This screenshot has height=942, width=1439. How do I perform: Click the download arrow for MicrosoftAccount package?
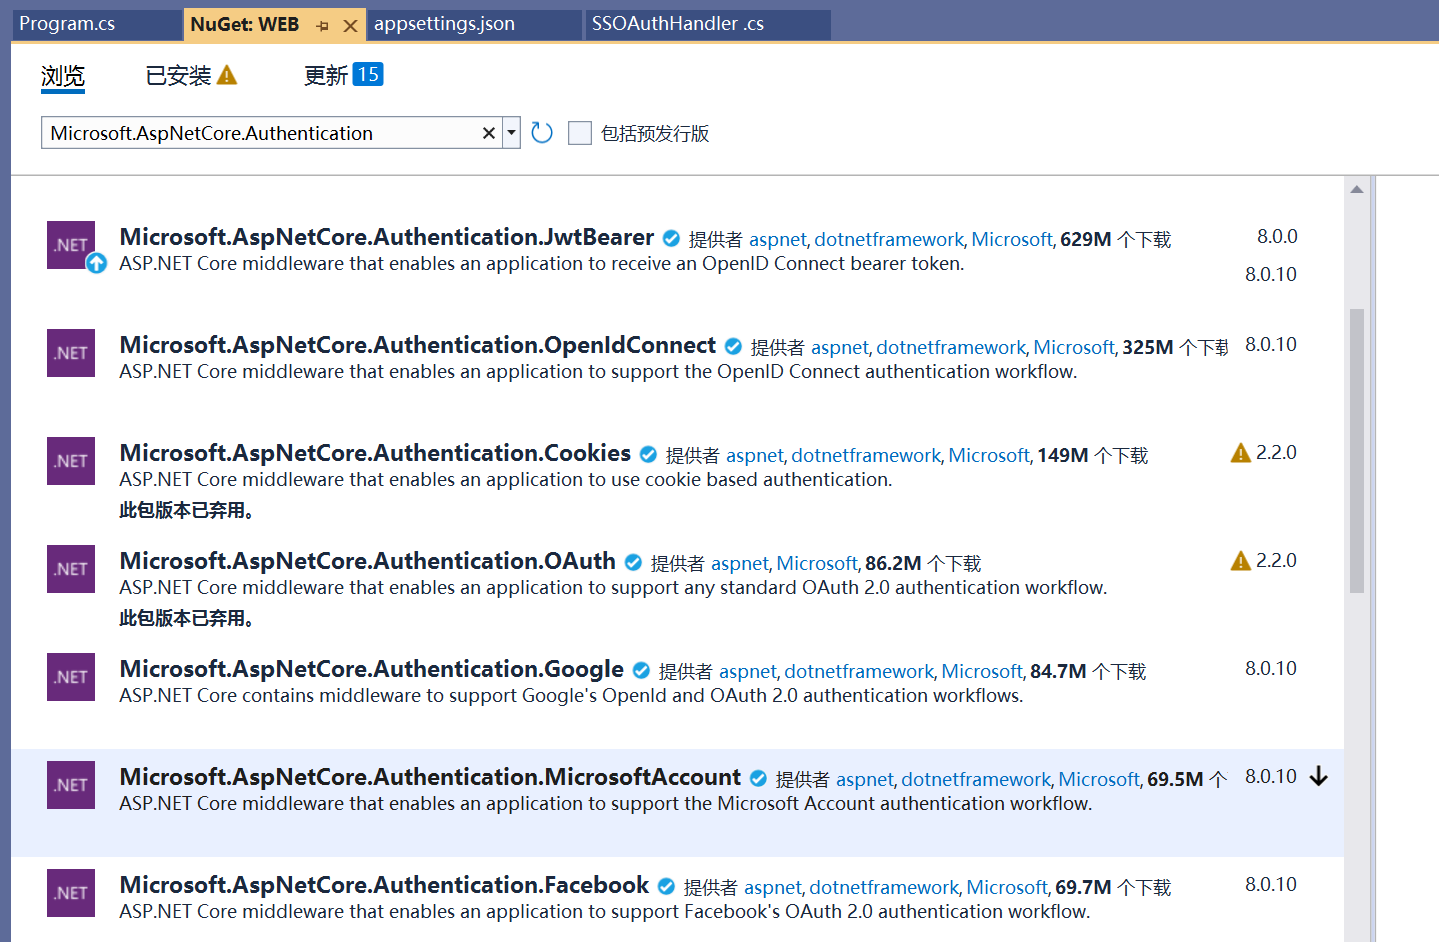[x=1319, y=776]
